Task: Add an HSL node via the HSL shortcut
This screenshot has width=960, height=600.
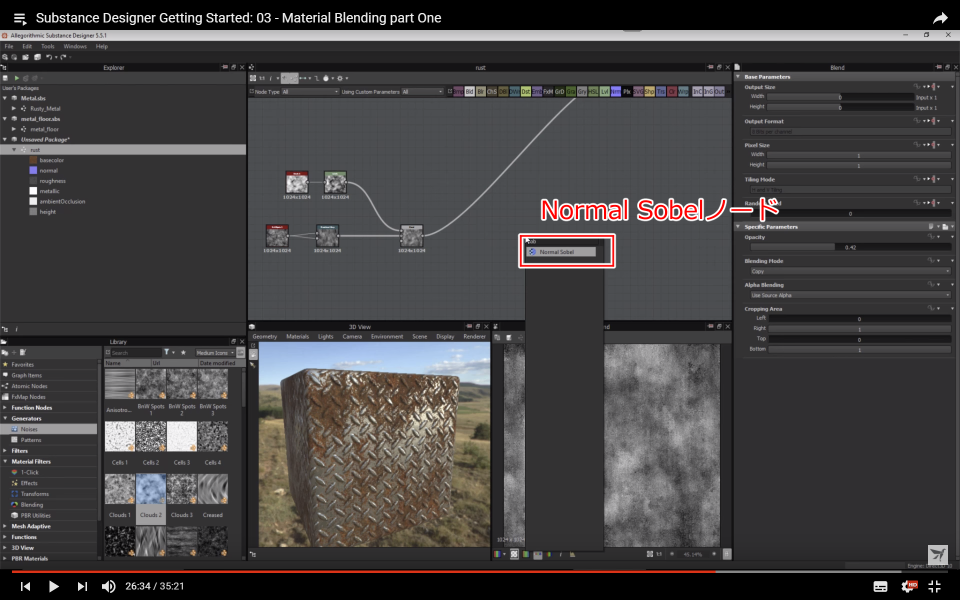Action: click(x=593, y=92)
